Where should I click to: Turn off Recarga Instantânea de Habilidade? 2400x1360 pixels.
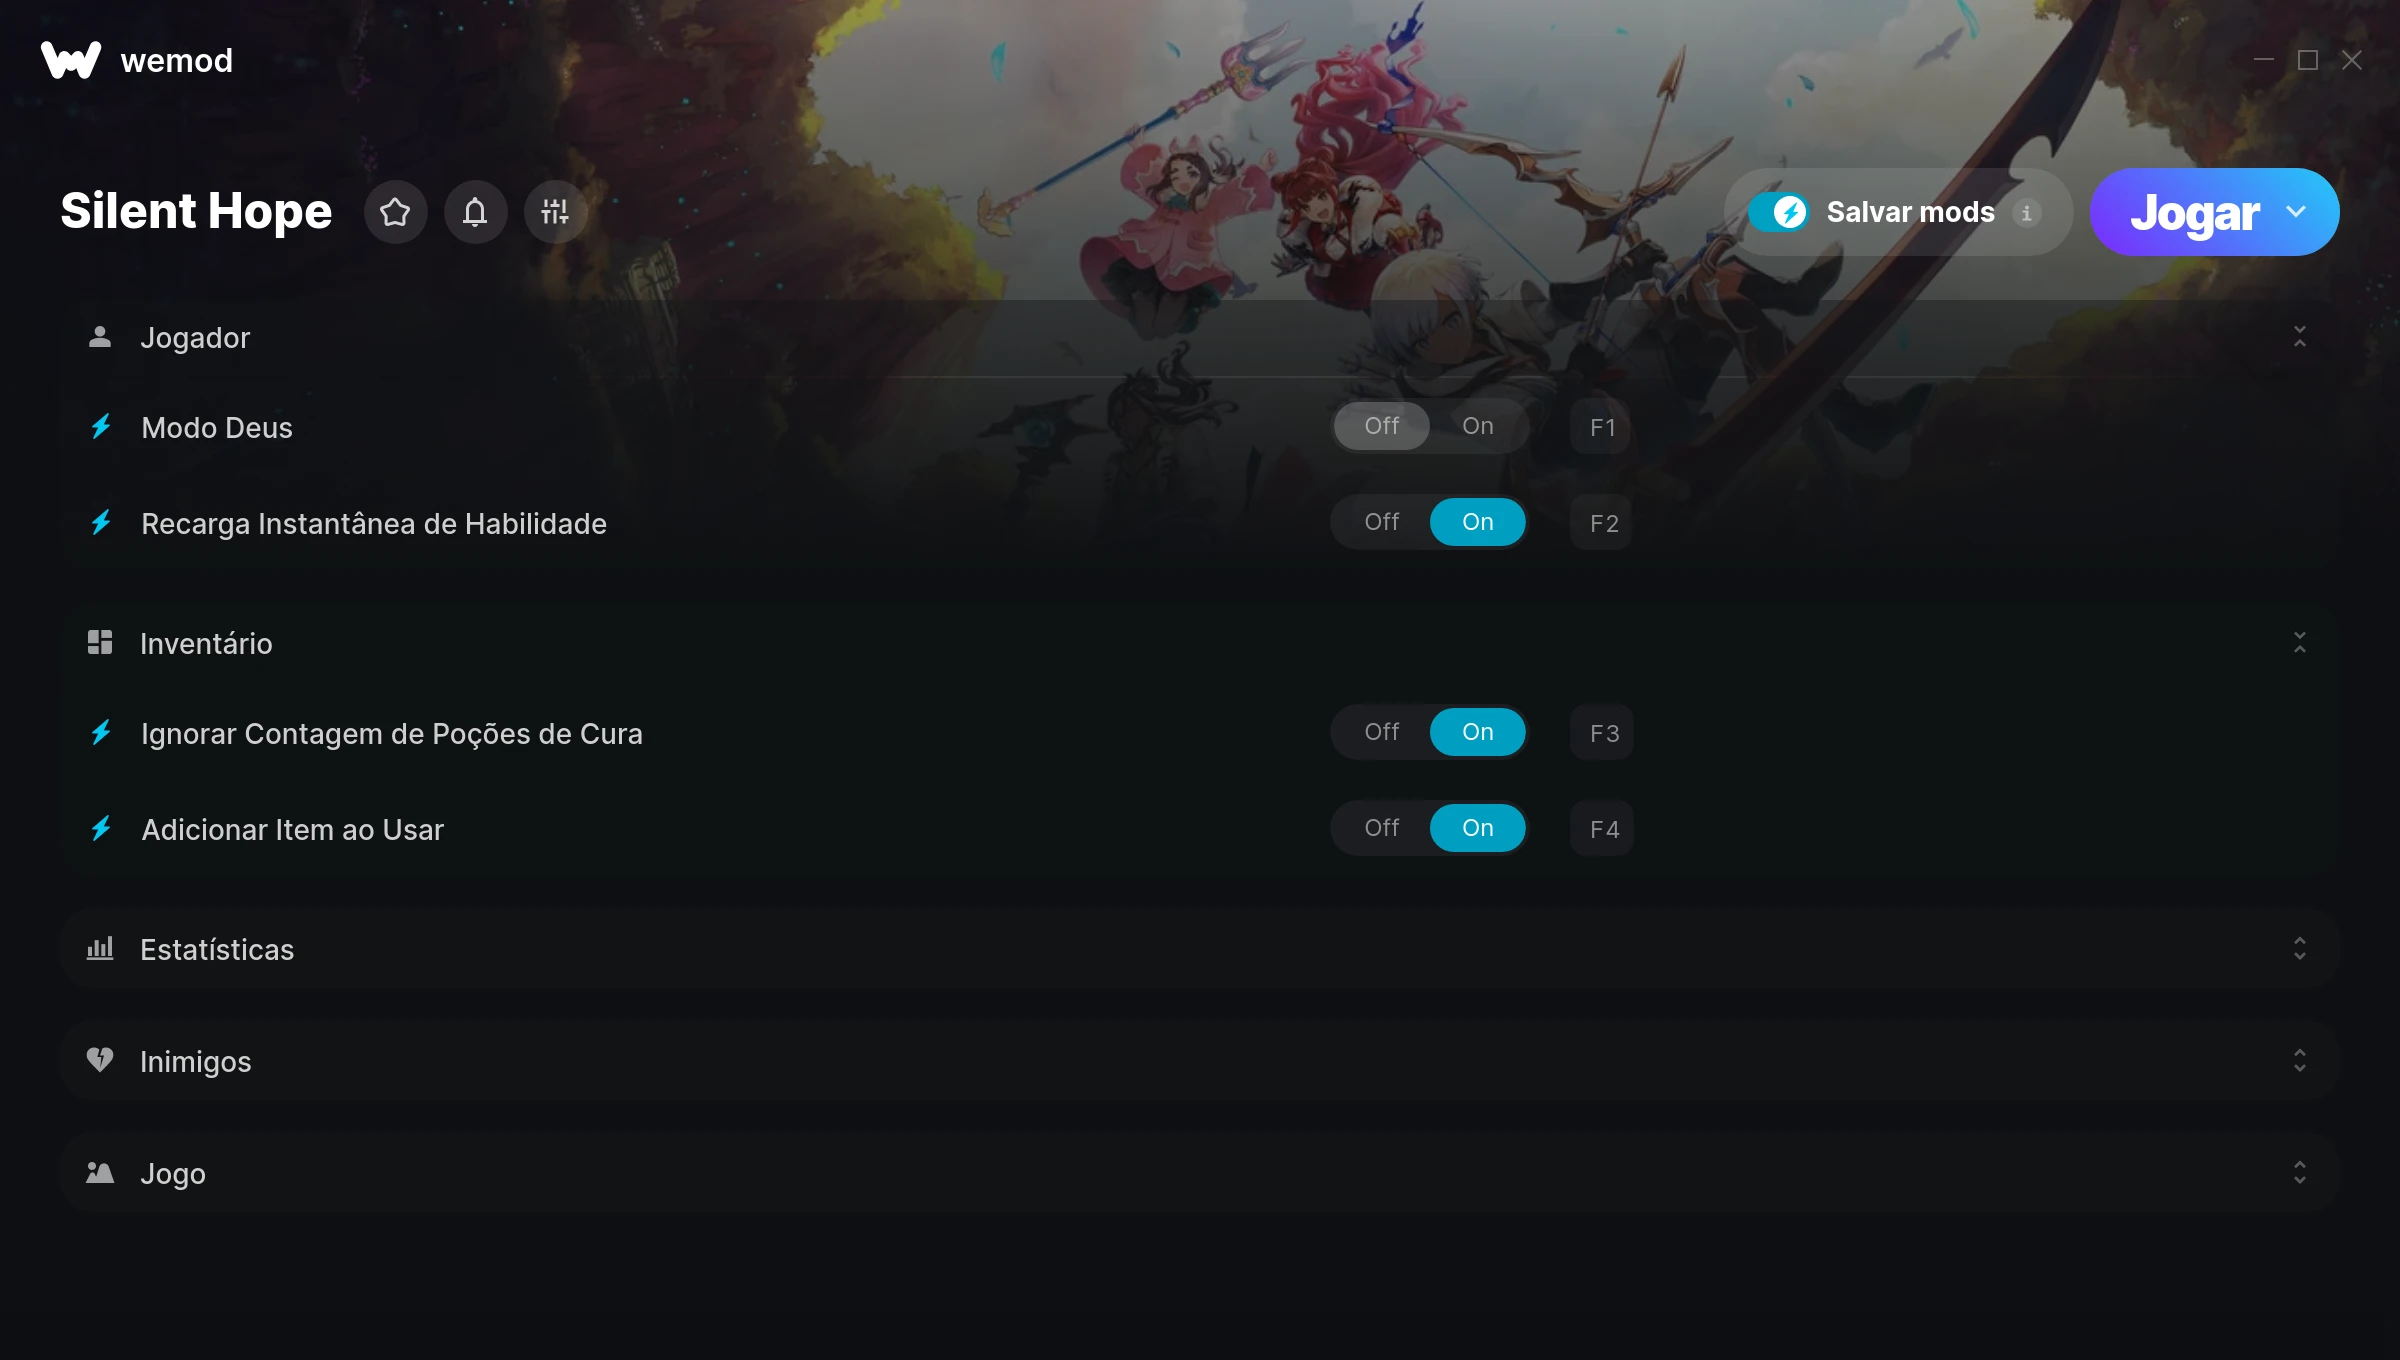(1382, 522)
